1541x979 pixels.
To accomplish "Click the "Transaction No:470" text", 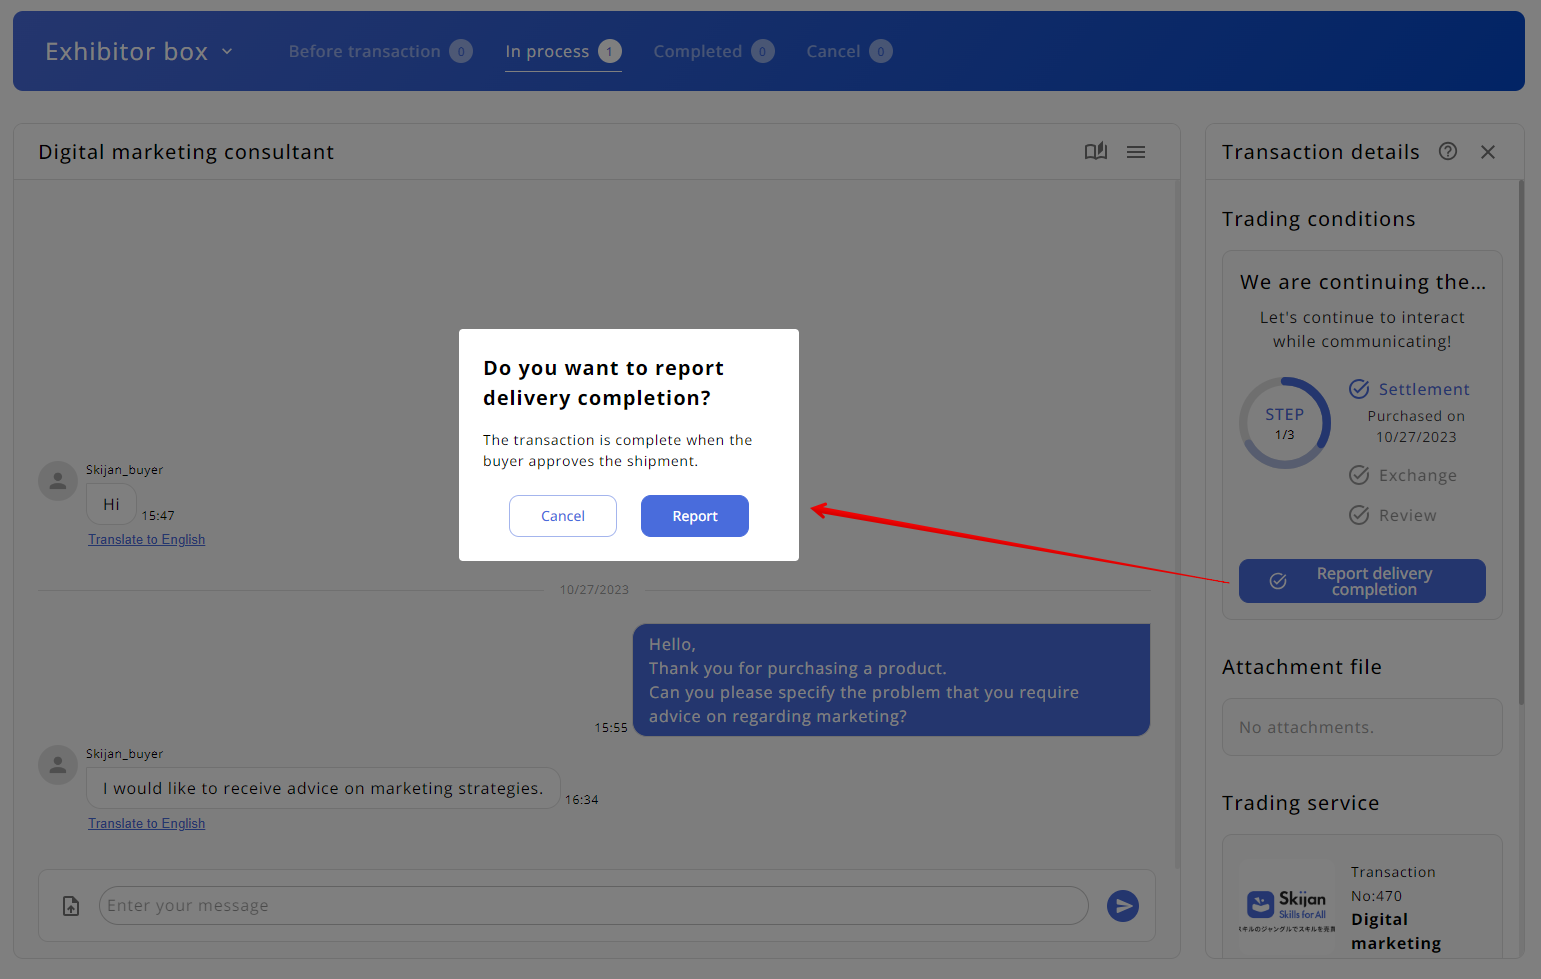I will point(1393,884).
